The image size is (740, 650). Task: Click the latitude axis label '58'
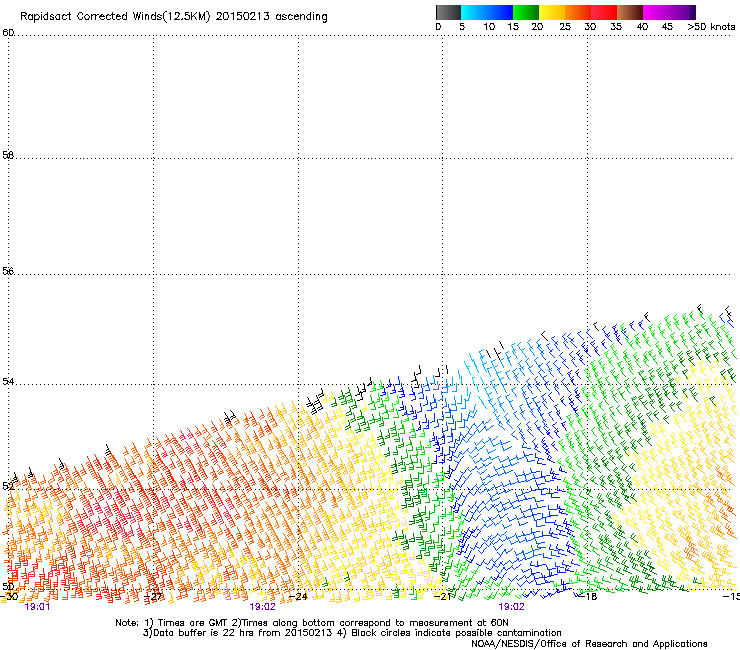click(8, 155)
